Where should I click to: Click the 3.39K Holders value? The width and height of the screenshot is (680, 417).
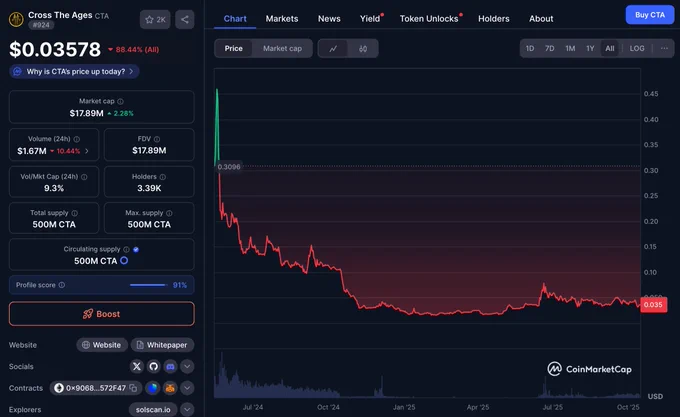[149, 188]
